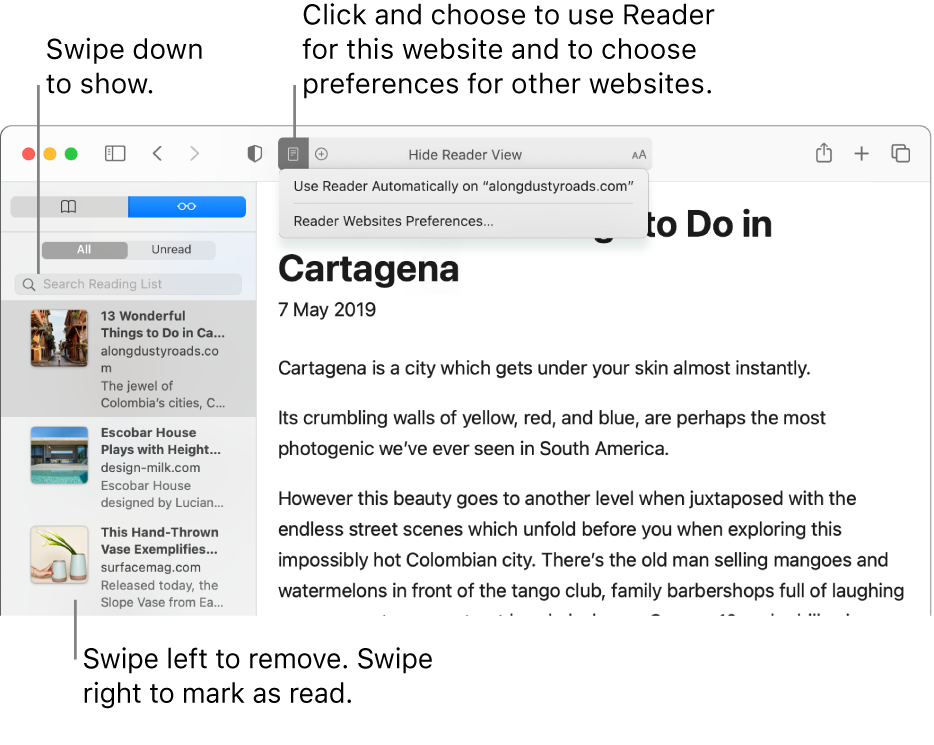The height and width of the screenshot is (745, 934).
Task: Filter reading list to Unread
Action: pos(172,250)
